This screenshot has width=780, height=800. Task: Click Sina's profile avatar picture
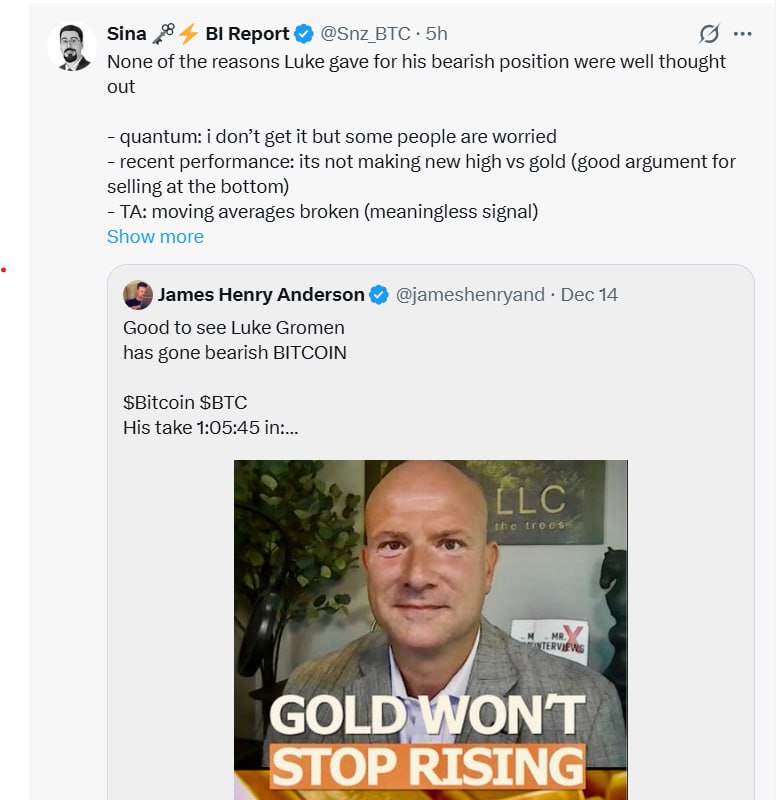(73, 47)
